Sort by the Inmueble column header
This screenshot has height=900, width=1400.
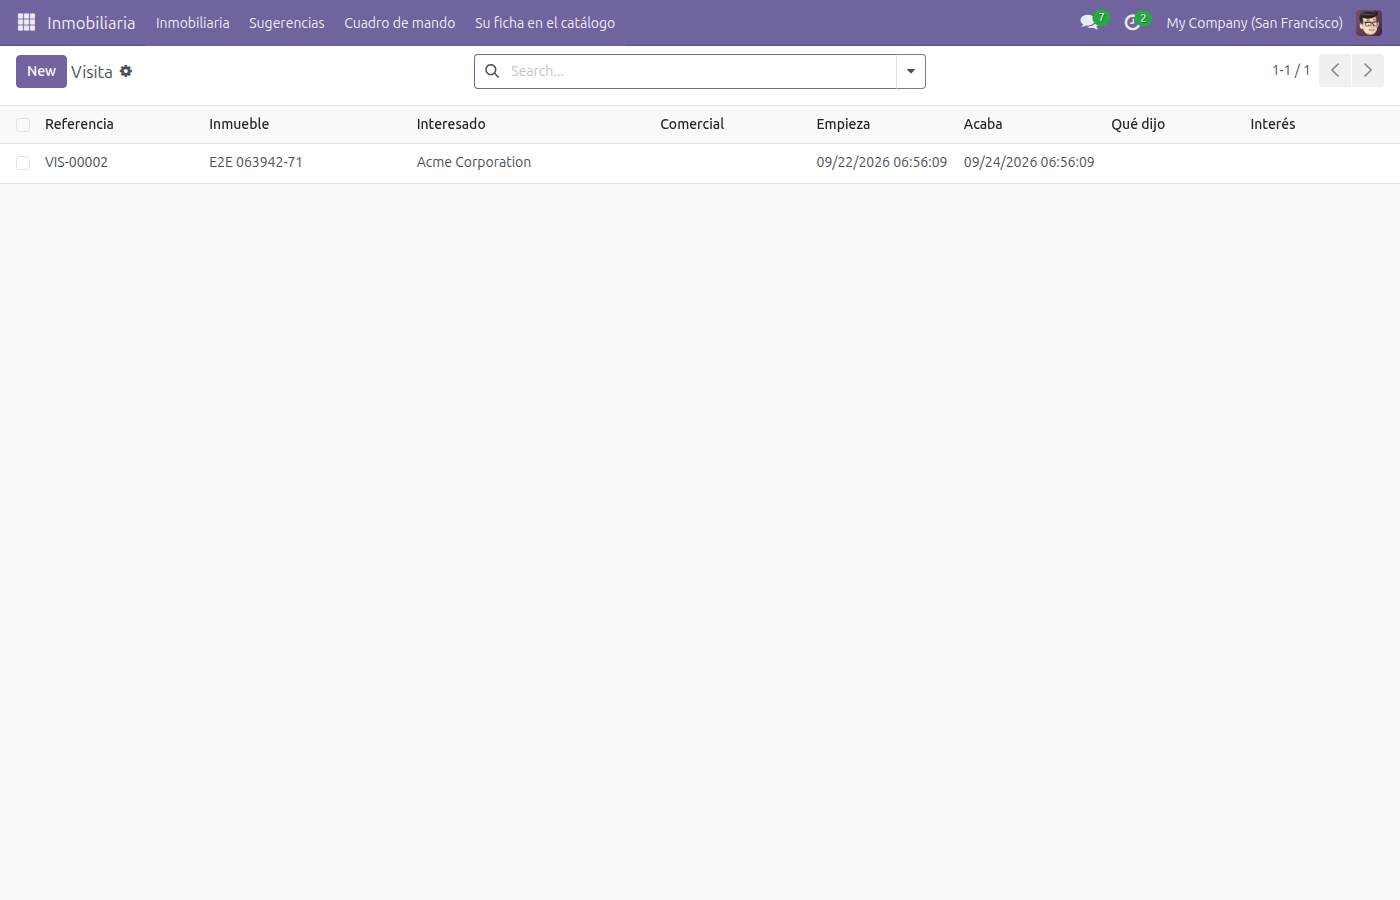(x=239, y=124)
